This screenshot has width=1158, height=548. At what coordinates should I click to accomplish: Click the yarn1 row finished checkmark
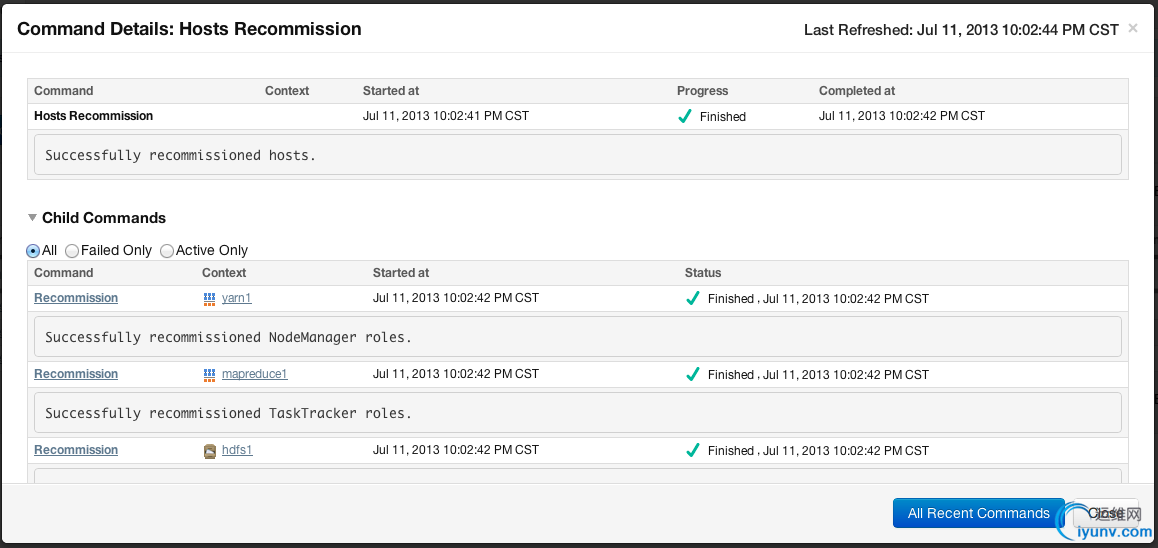693,298
